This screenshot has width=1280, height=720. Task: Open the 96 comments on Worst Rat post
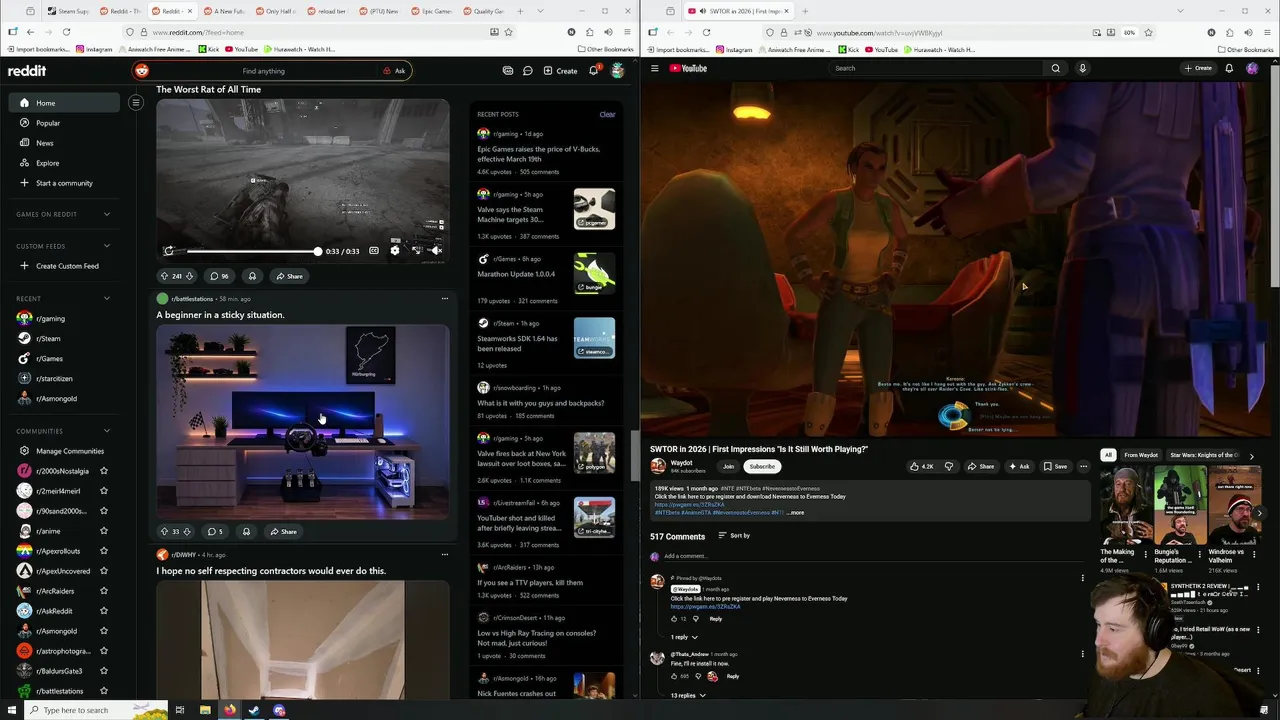[219, 276]
